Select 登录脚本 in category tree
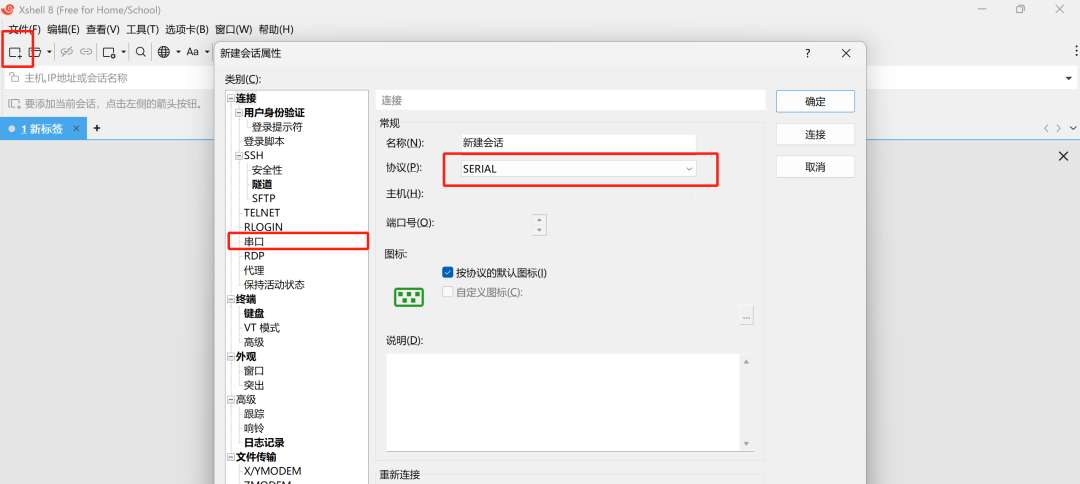 pyautogui.click(x=264, y=141)
